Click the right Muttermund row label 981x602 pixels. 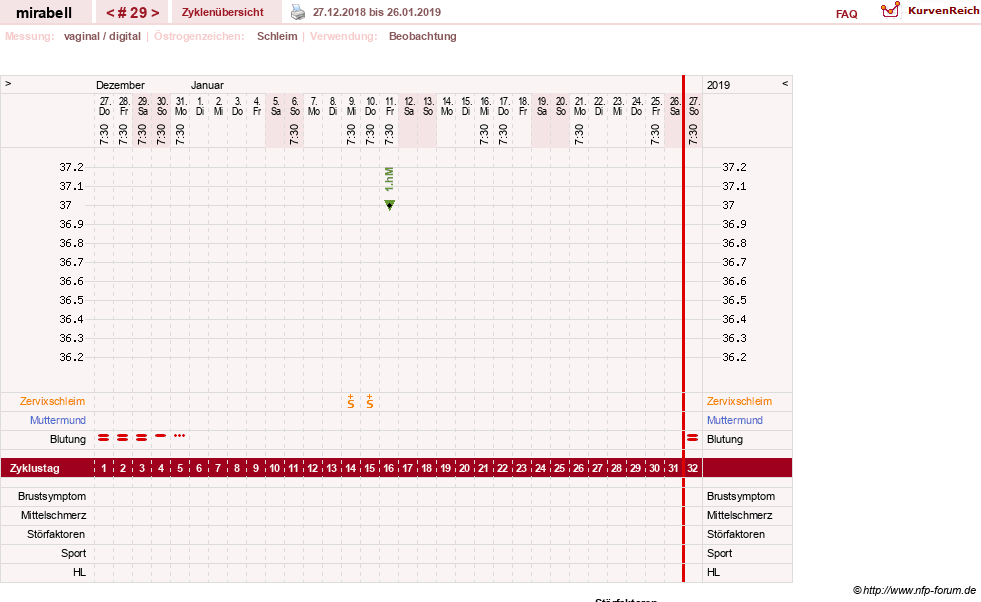[x=735, y=420]
